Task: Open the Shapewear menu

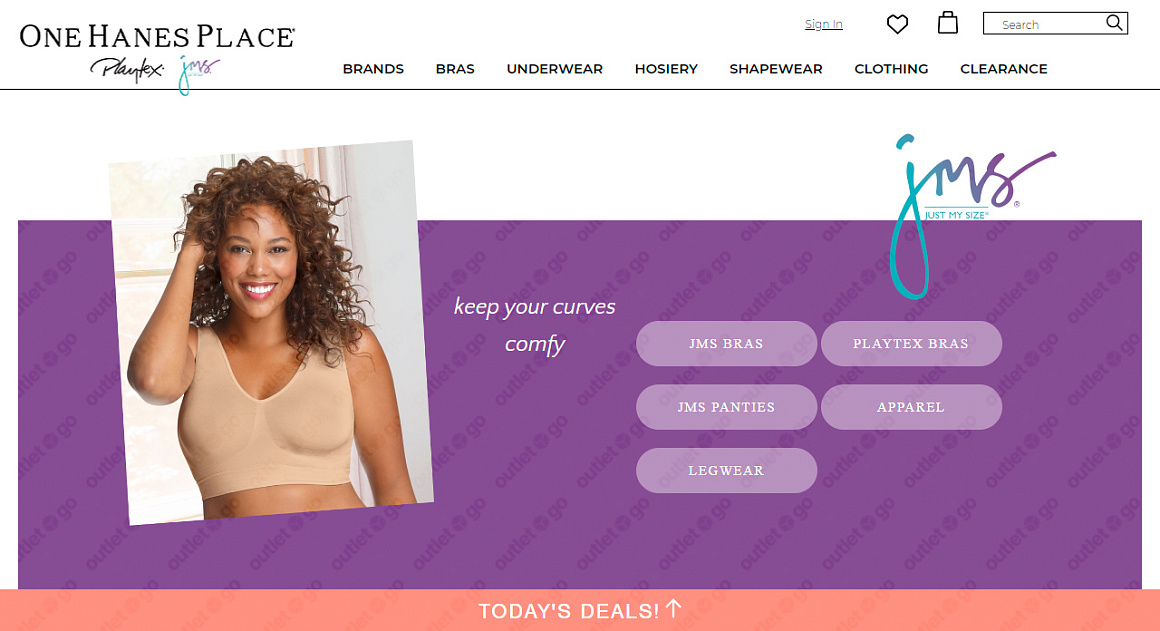Action: click(x=775, y=69)
